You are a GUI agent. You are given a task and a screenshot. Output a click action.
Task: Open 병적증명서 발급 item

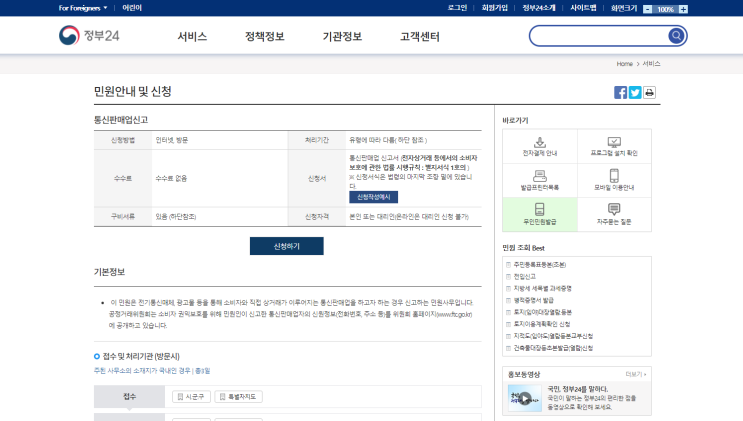(x=534, y=300)
